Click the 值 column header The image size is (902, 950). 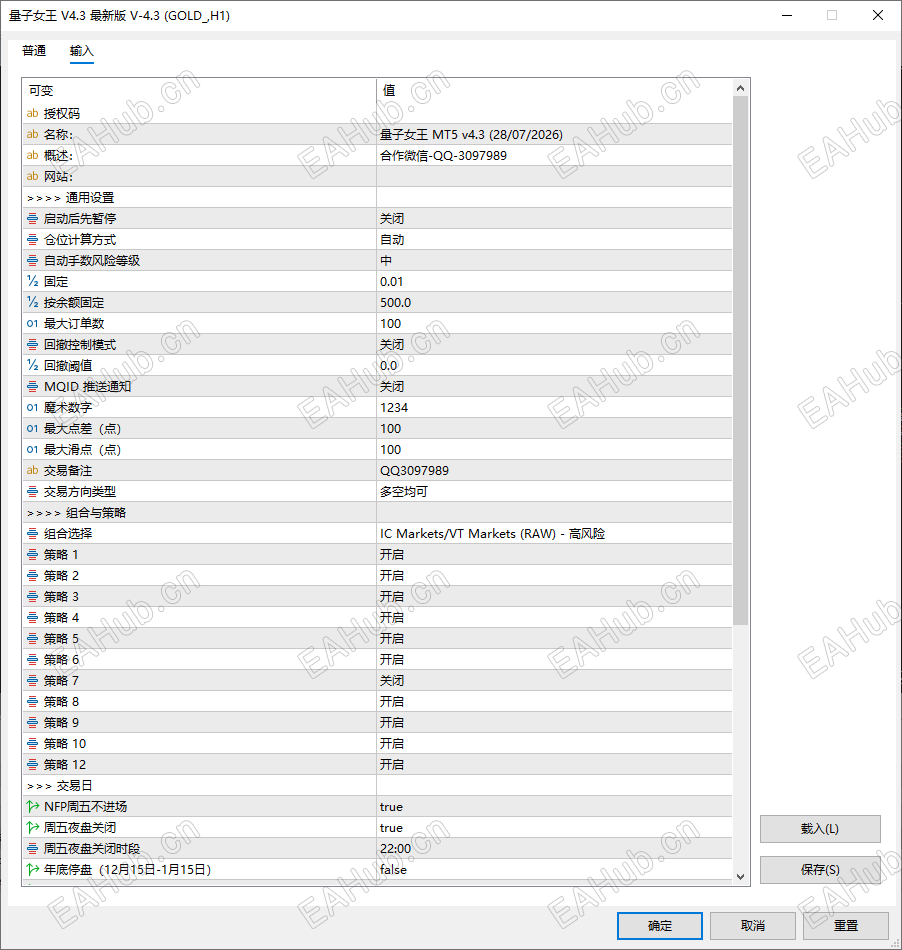(x=554, y=90)
